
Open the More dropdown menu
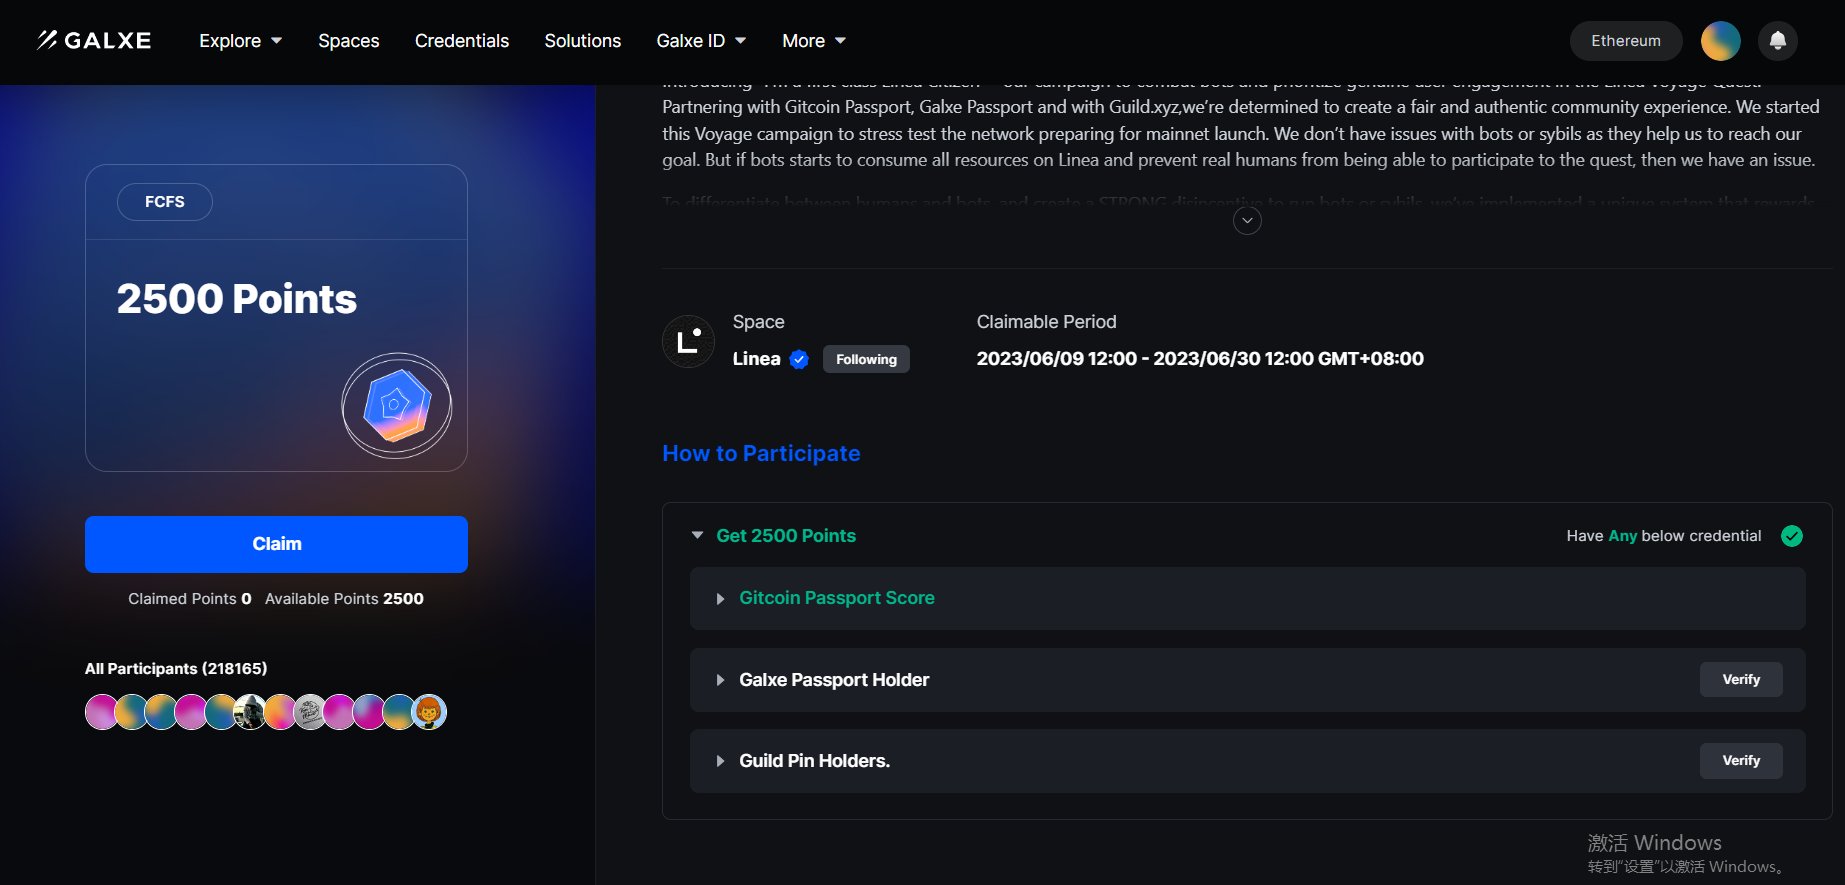[814, 41]
